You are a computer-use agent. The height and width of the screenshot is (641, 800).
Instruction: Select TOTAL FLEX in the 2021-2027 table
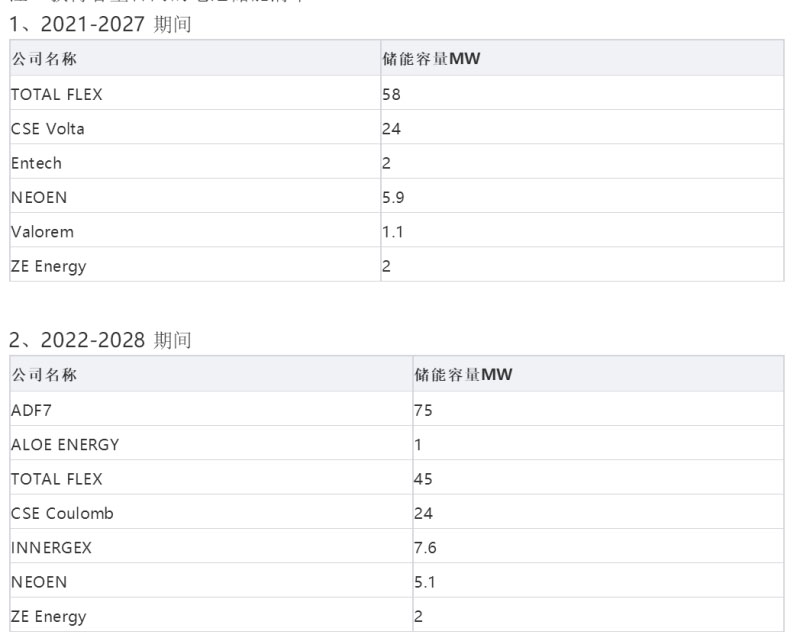pos(56,95)
